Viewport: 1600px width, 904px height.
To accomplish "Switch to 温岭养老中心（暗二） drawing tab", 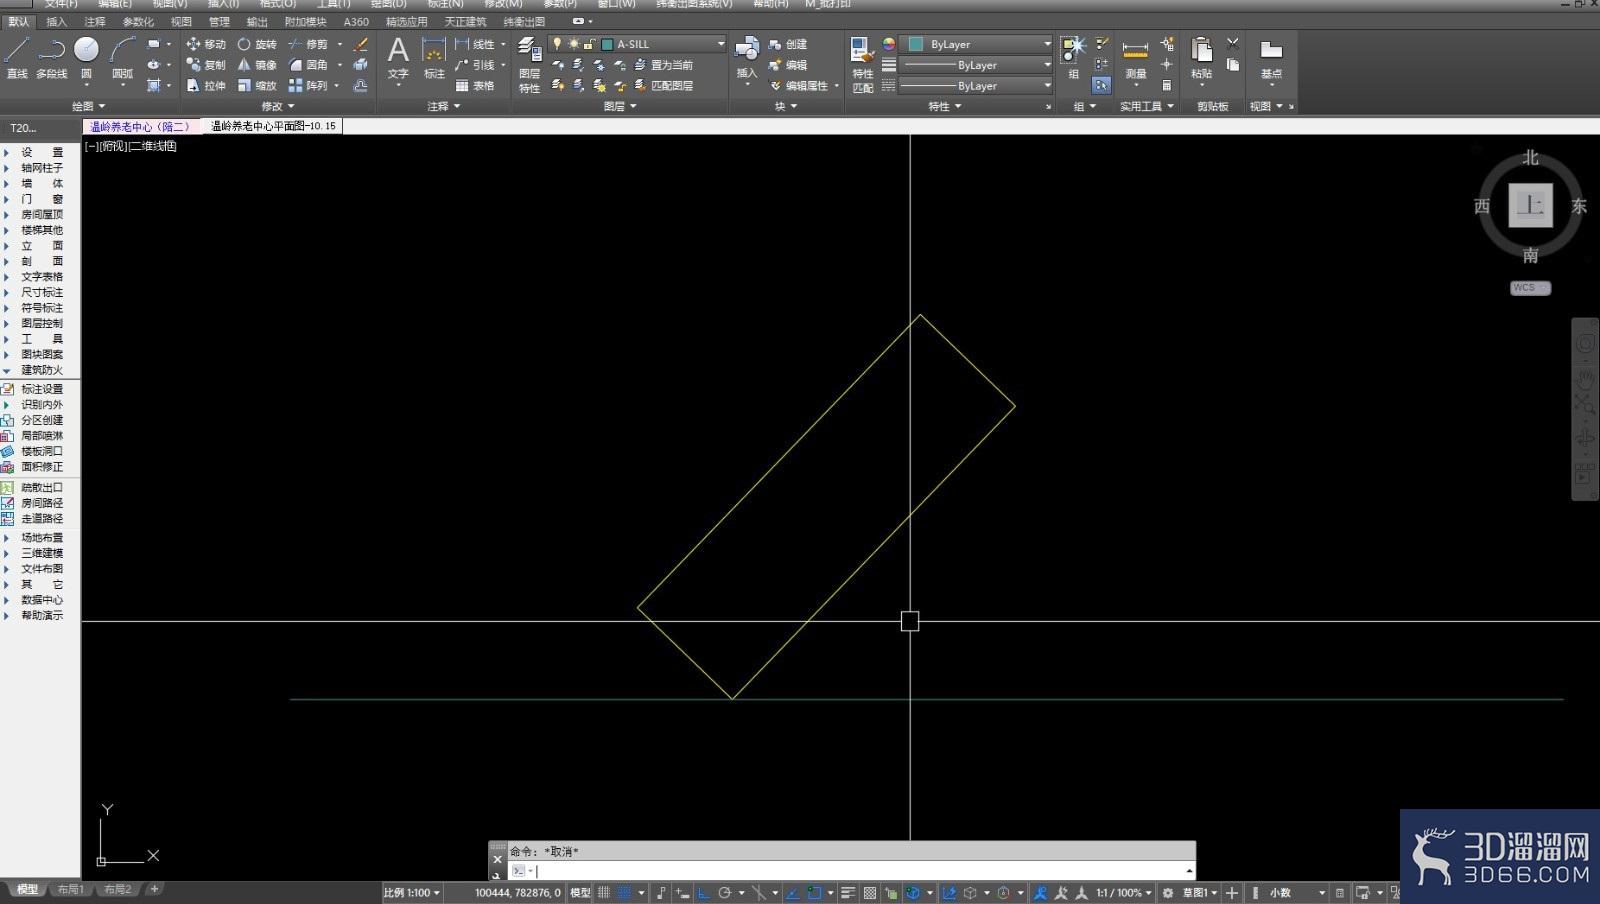I will pyautogui.click(x=141, y=126).
